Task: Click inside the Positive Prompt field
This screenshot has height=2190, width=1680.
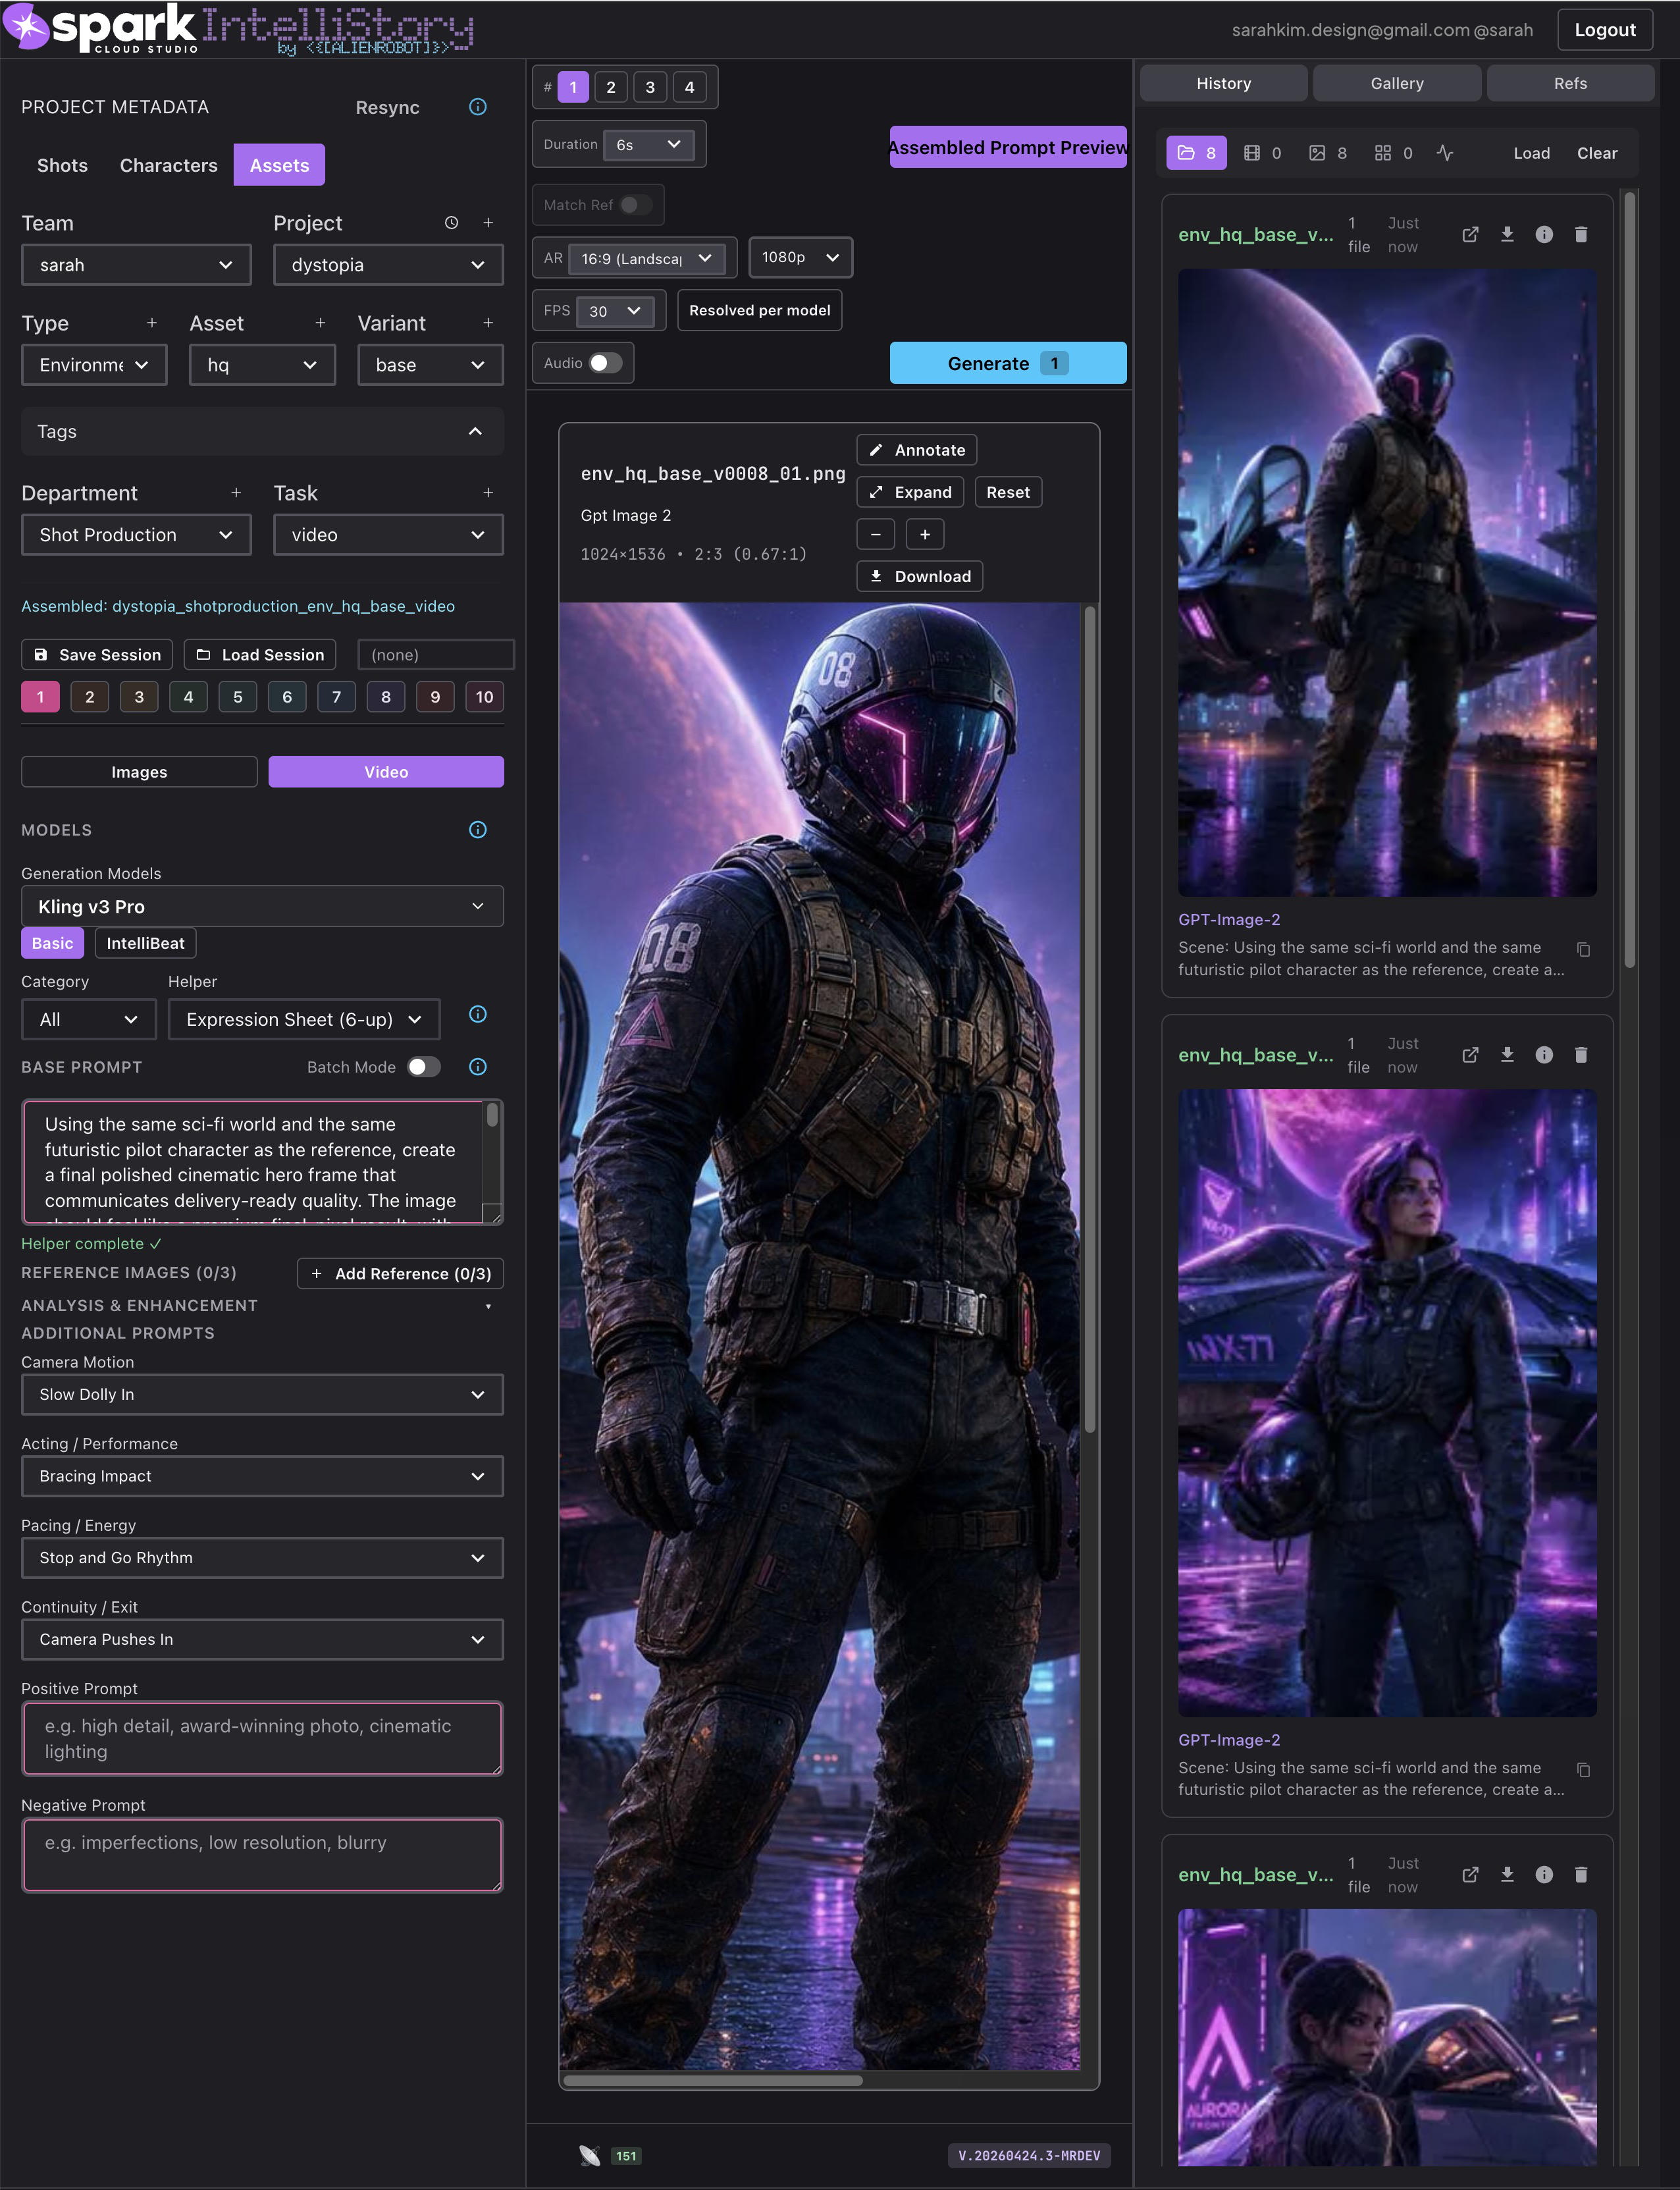Action: pos(262,1738)
